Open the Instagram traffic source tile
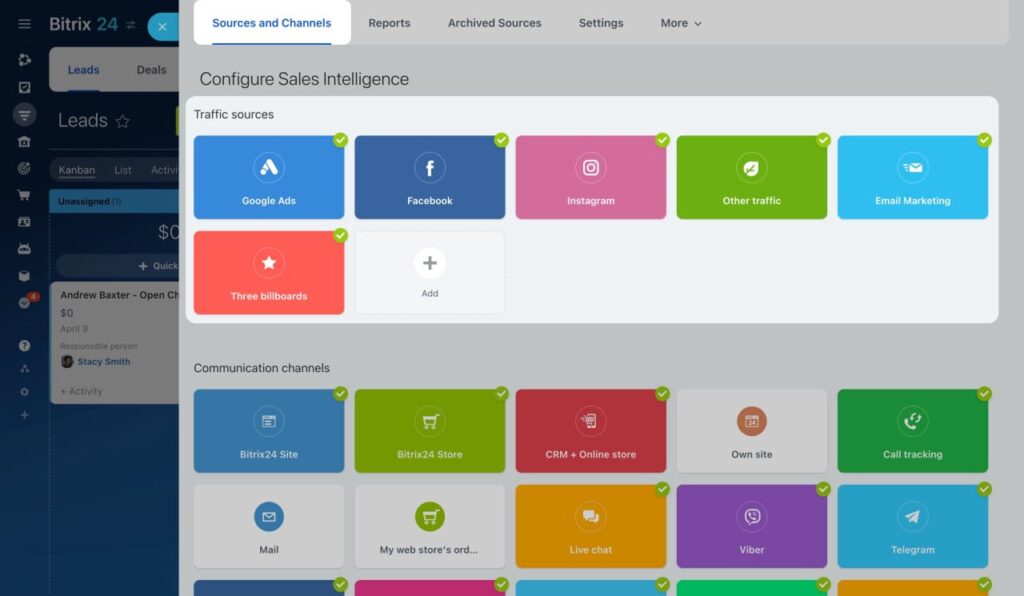Viewport: 1024px width, 596px height. point(590,169)
